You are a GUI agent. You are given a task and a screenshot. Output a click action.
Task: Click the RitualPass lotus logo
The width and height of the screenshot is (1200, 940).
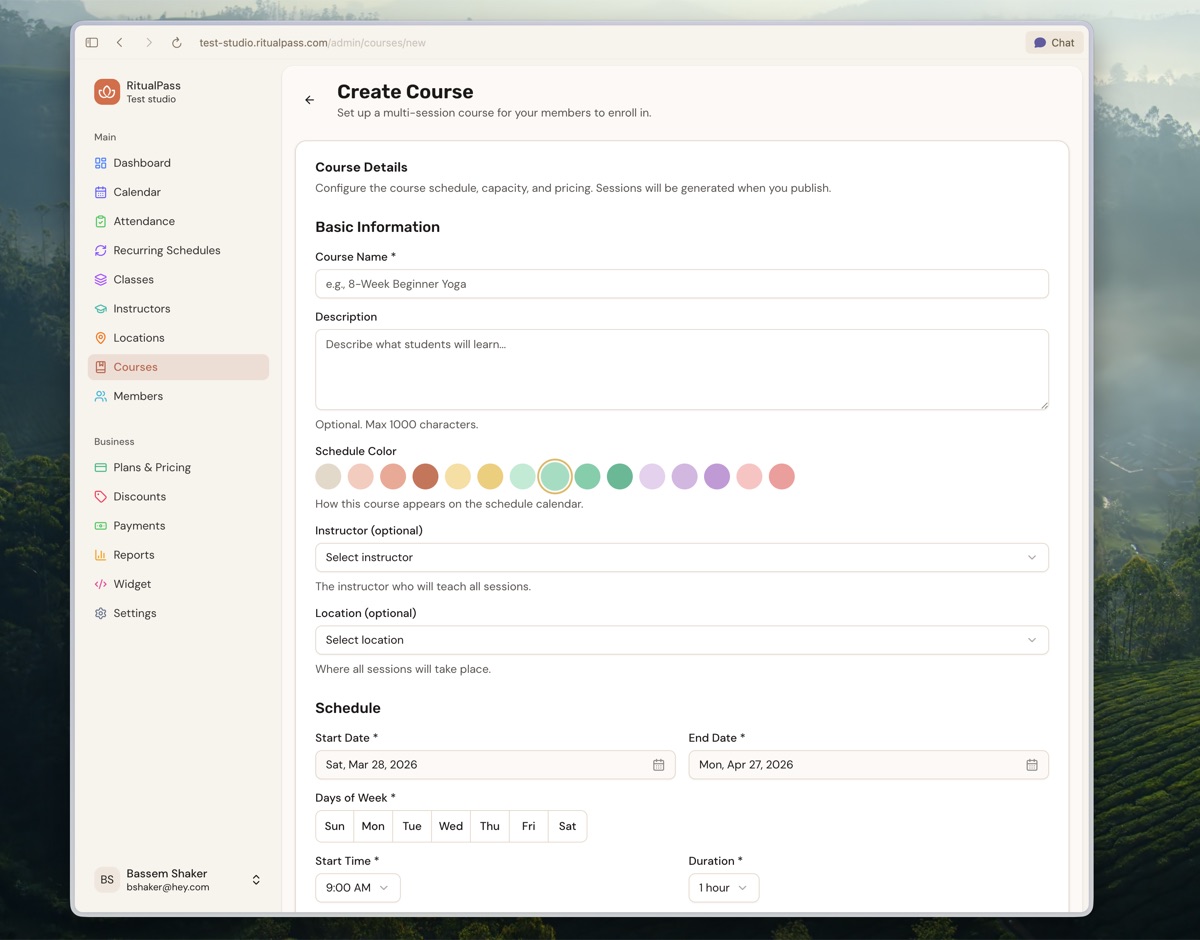point(107,92)
